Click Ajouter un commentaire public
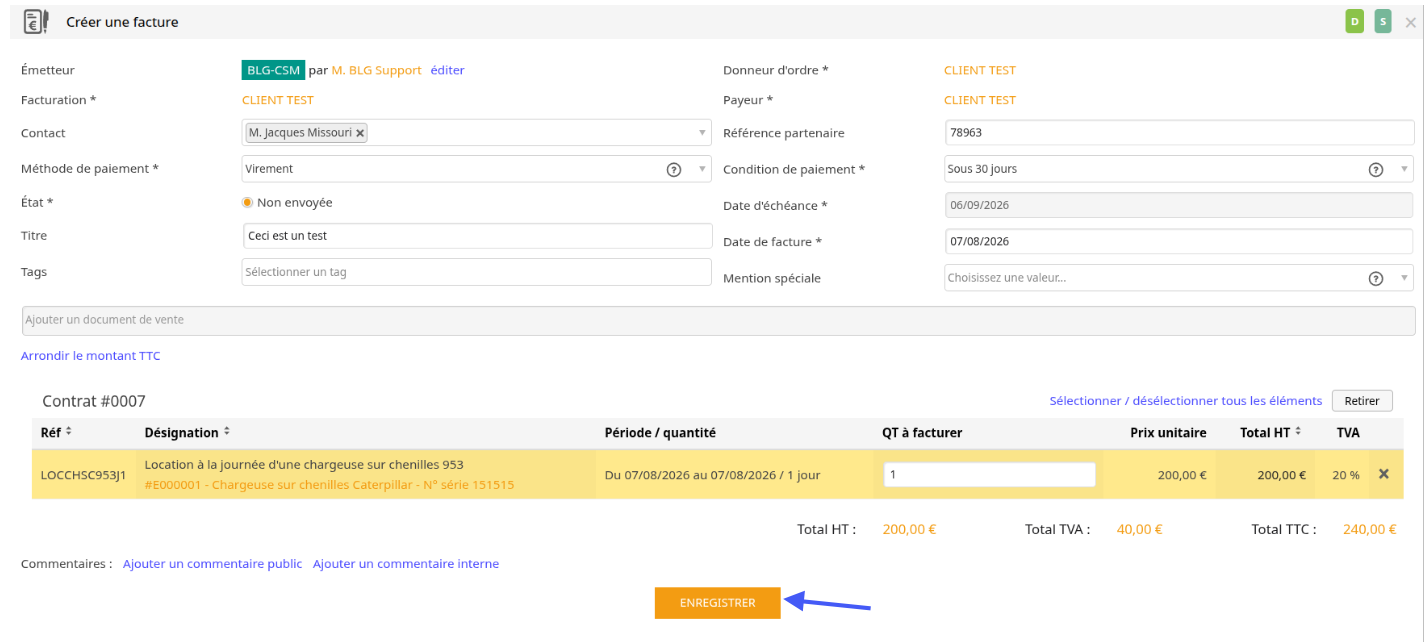The width and height of the screenshot is (1425, 642). 212,564
